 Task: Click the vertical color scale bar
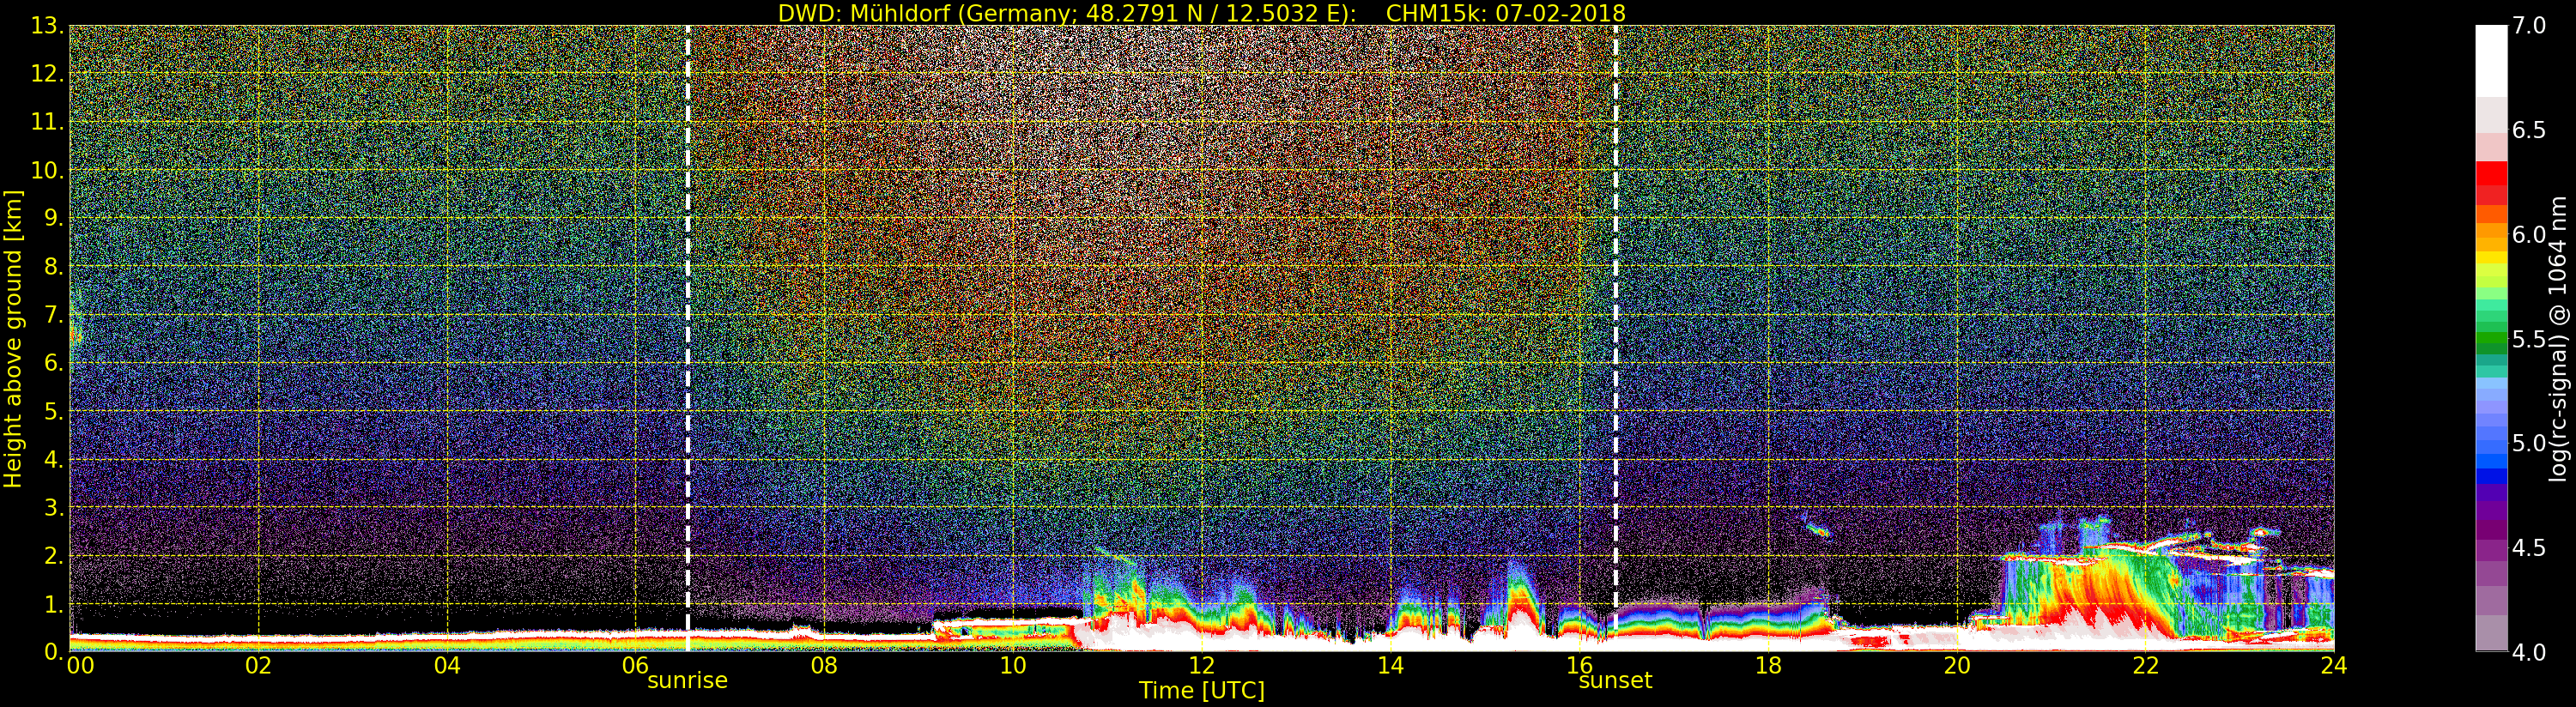(2491, 338)
